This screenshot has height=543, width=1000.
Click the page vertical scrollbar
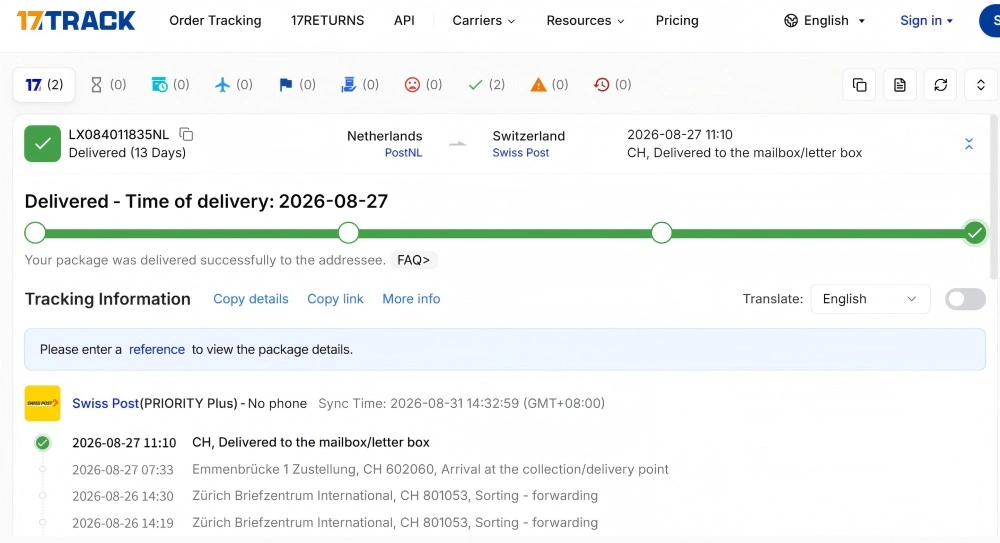[994, 198]
